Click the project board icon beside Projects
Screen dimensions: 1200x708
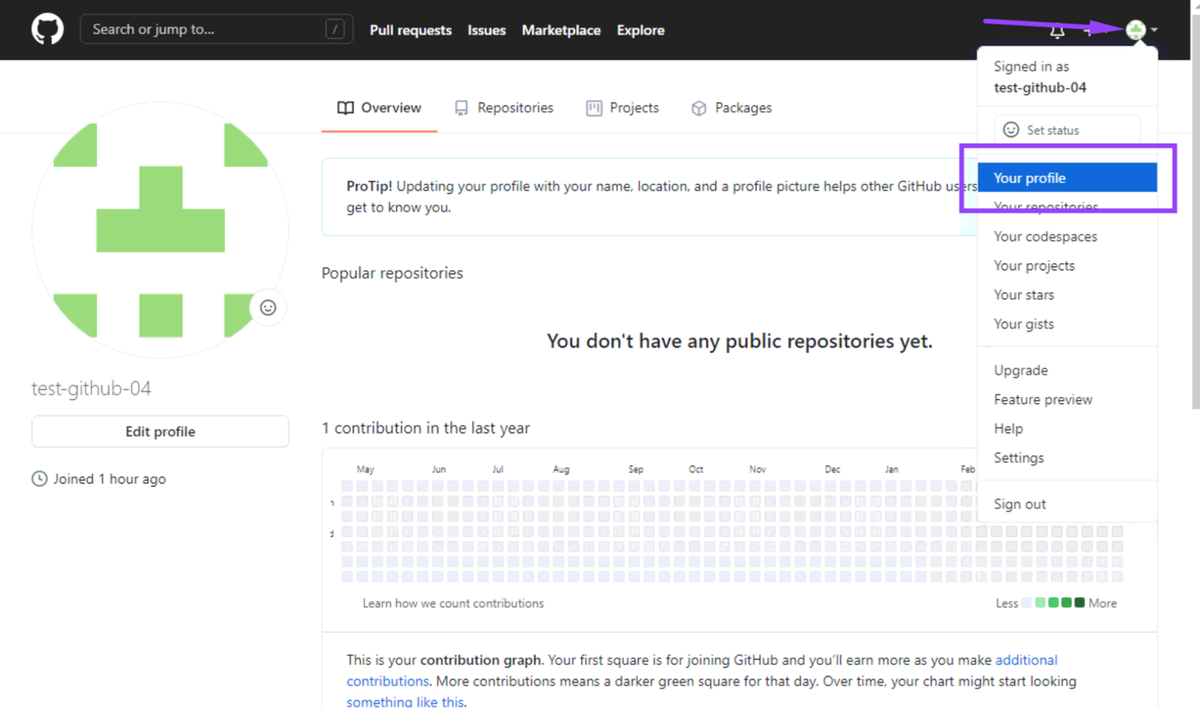click(594, 108)
